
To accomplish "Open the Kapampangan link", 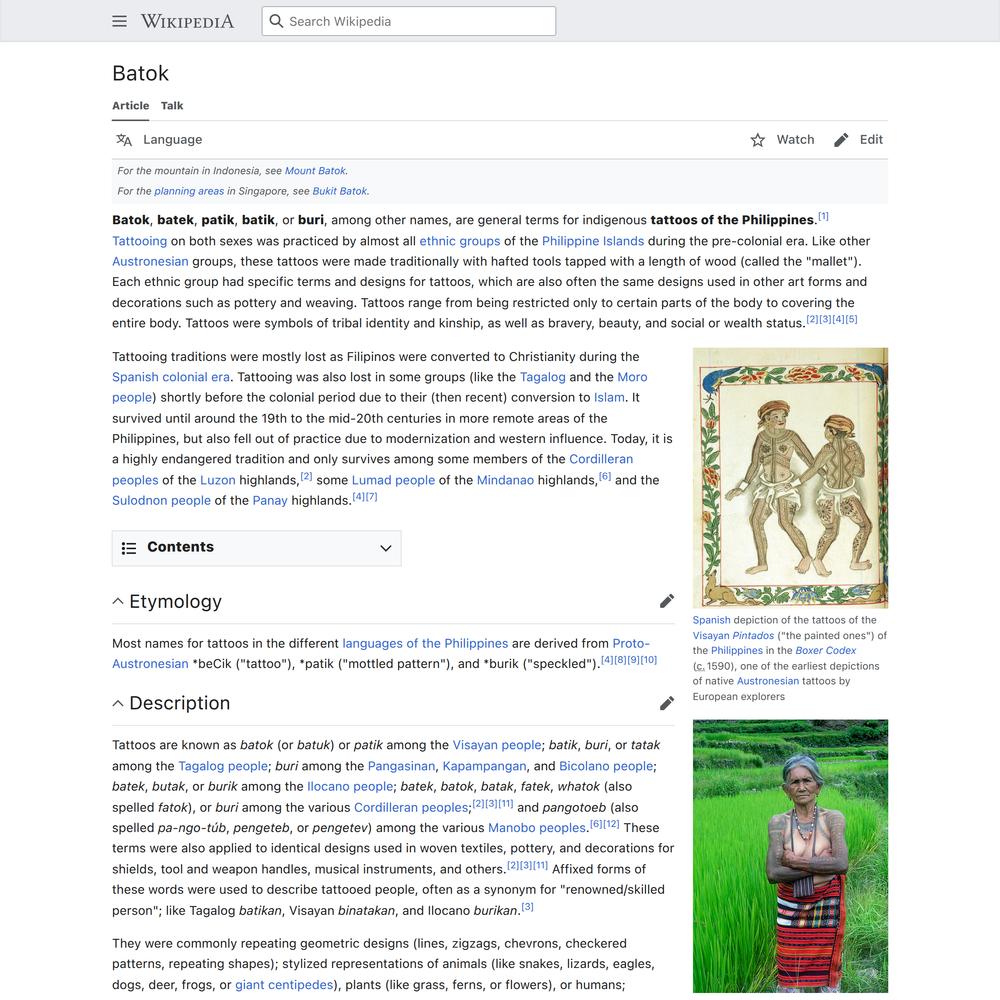I will (485, 766).
